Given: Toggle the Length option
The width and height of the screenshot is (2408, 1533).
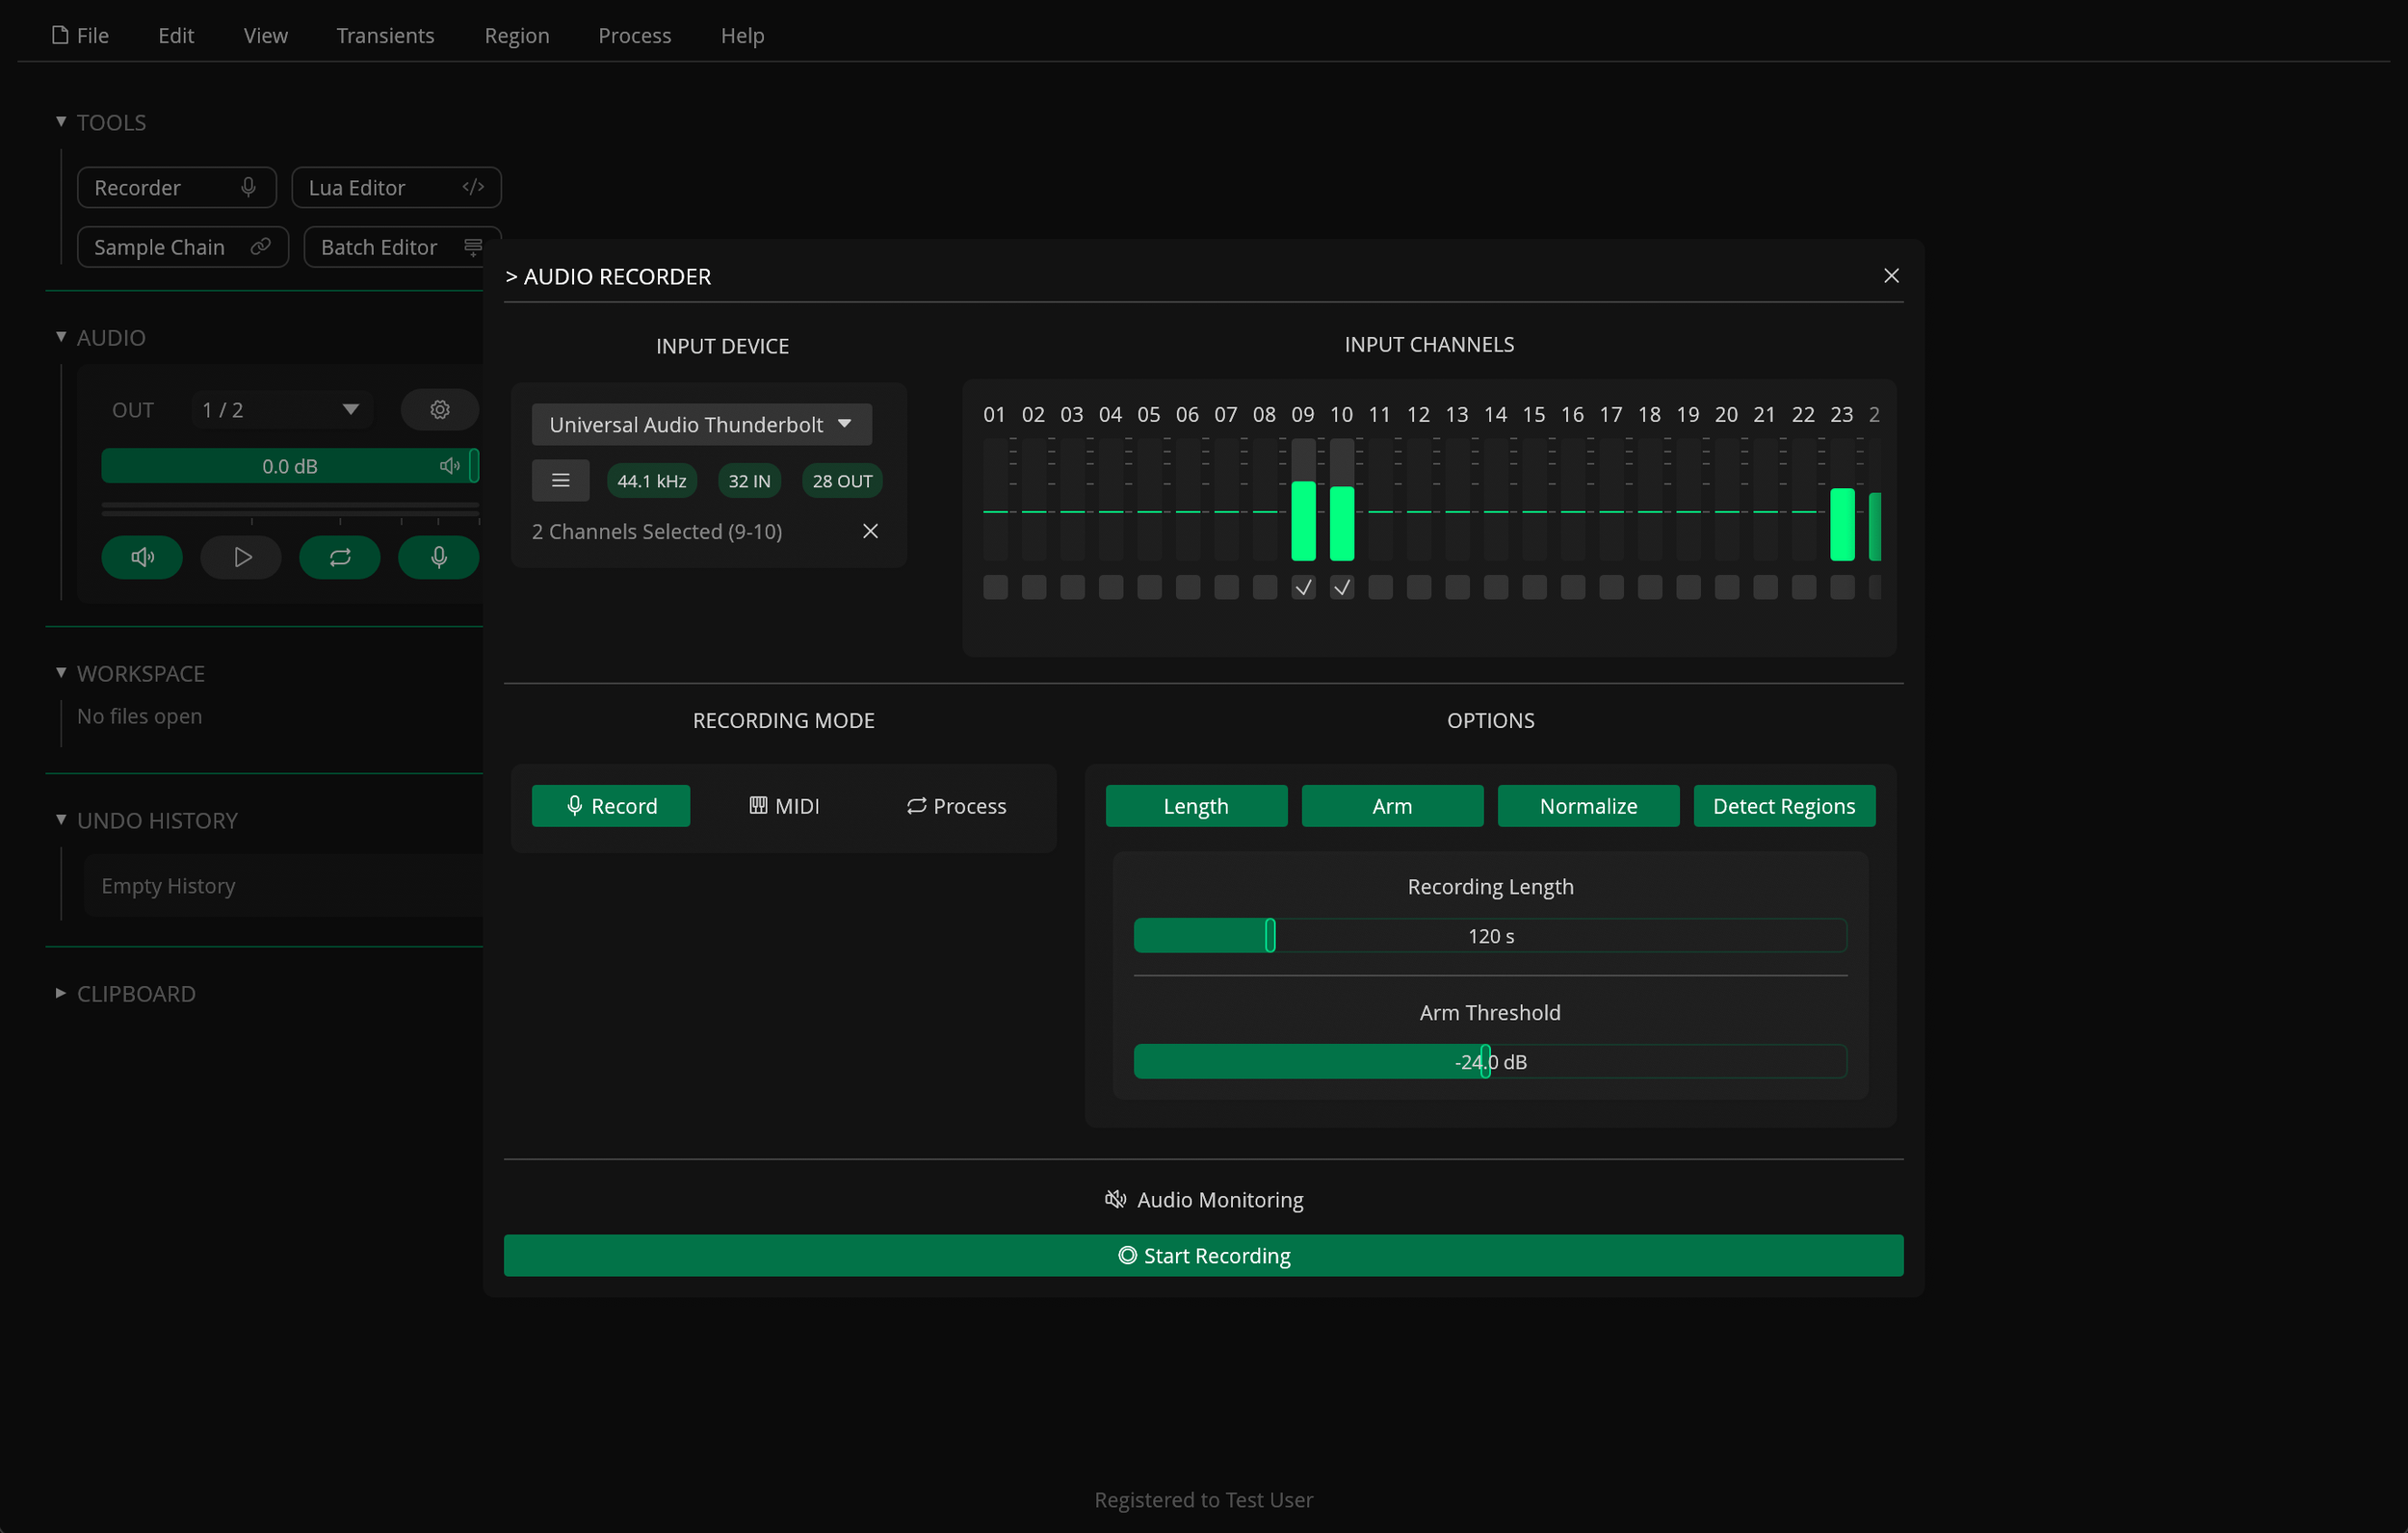Looking at the screenshot, I should click(1196, 806).
